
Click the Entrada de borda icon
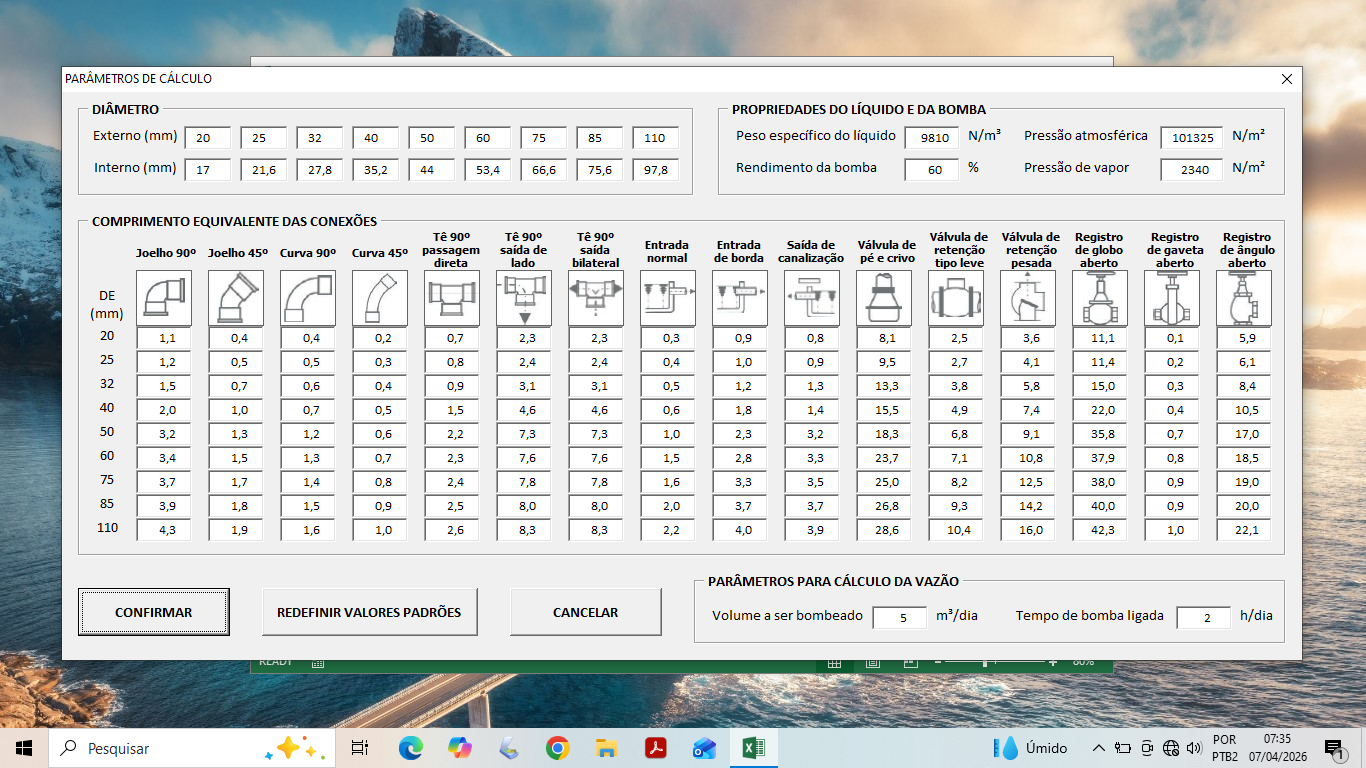[x=740, y=298]
